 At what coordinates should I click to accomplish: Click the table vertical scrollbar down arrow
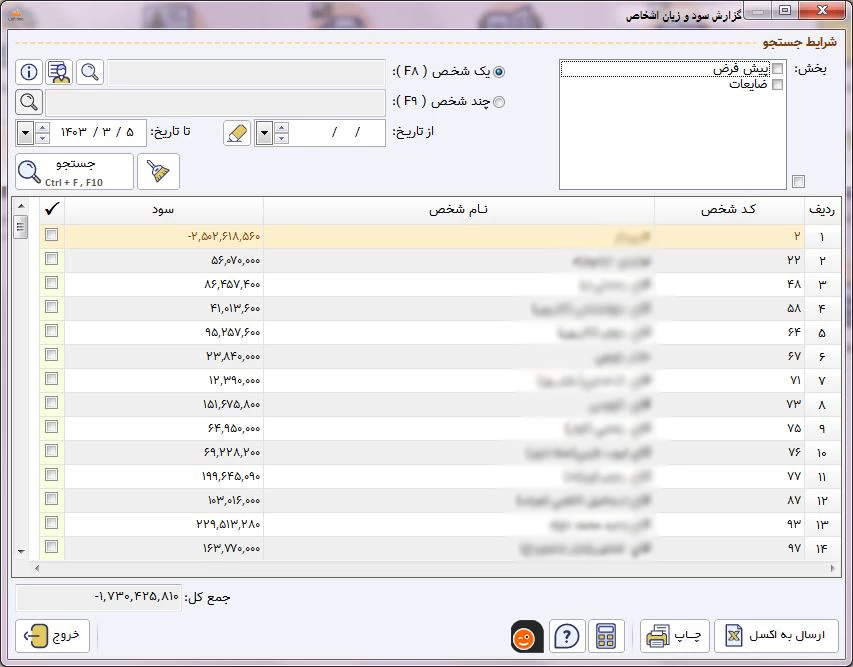pyautogui.click(x=21, y=552)
